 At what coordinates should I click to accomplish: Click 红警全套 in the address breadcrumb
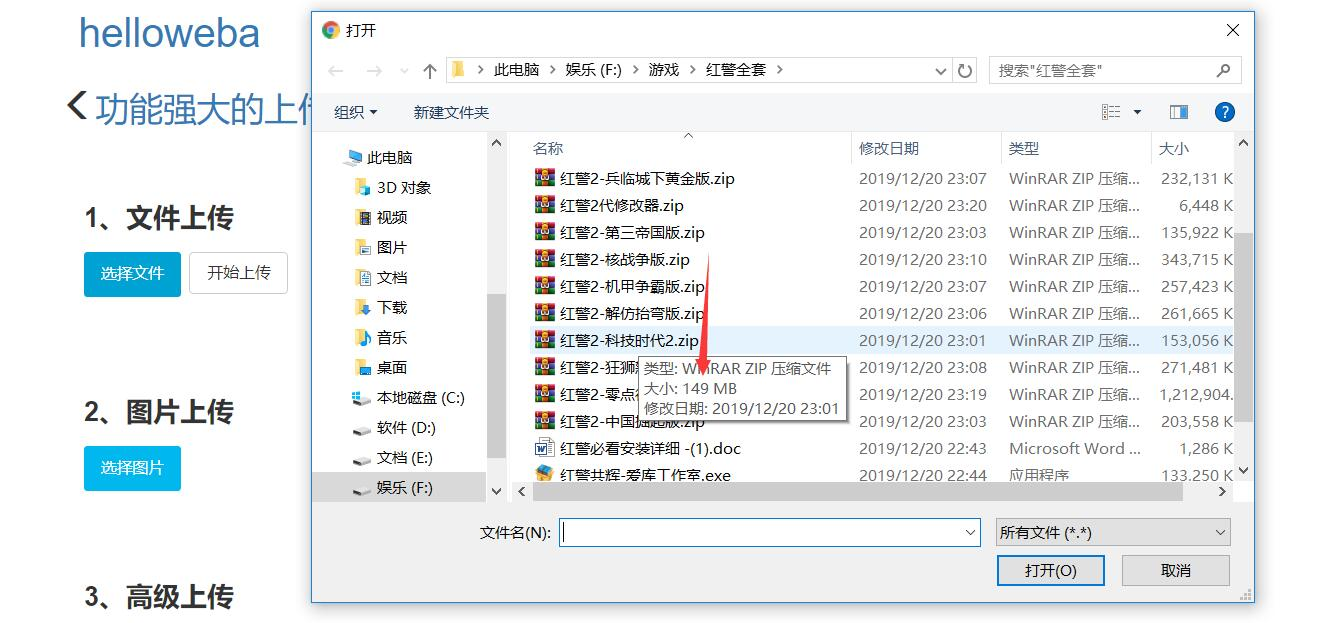click(736, 70)
